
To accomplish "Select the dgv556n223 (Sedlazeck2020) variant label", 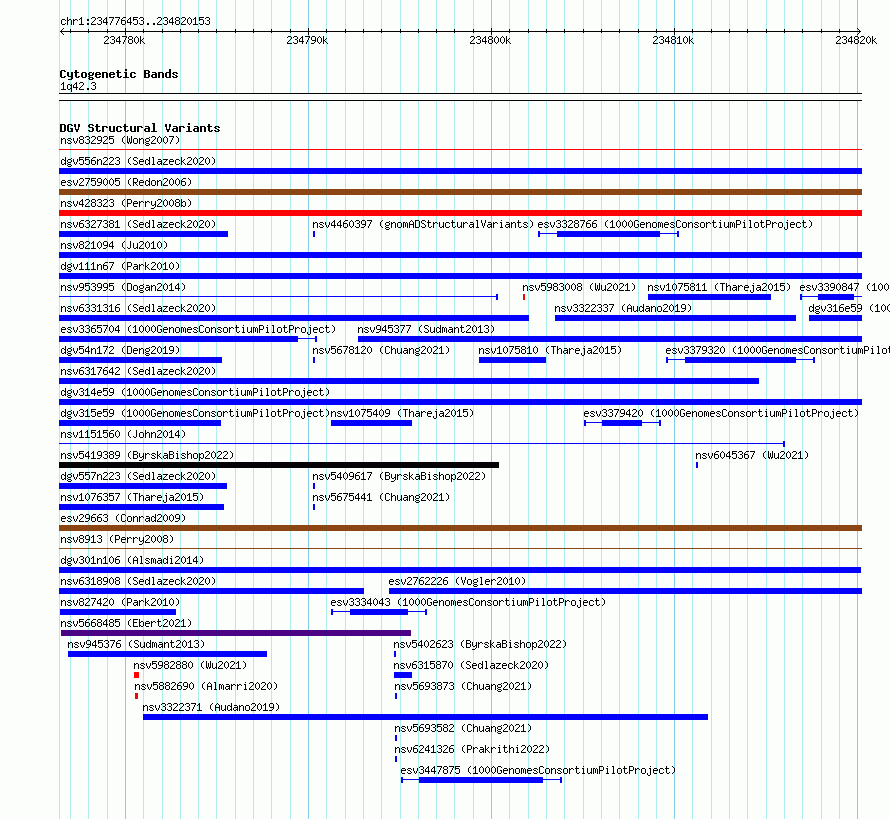I will (138, 161).
